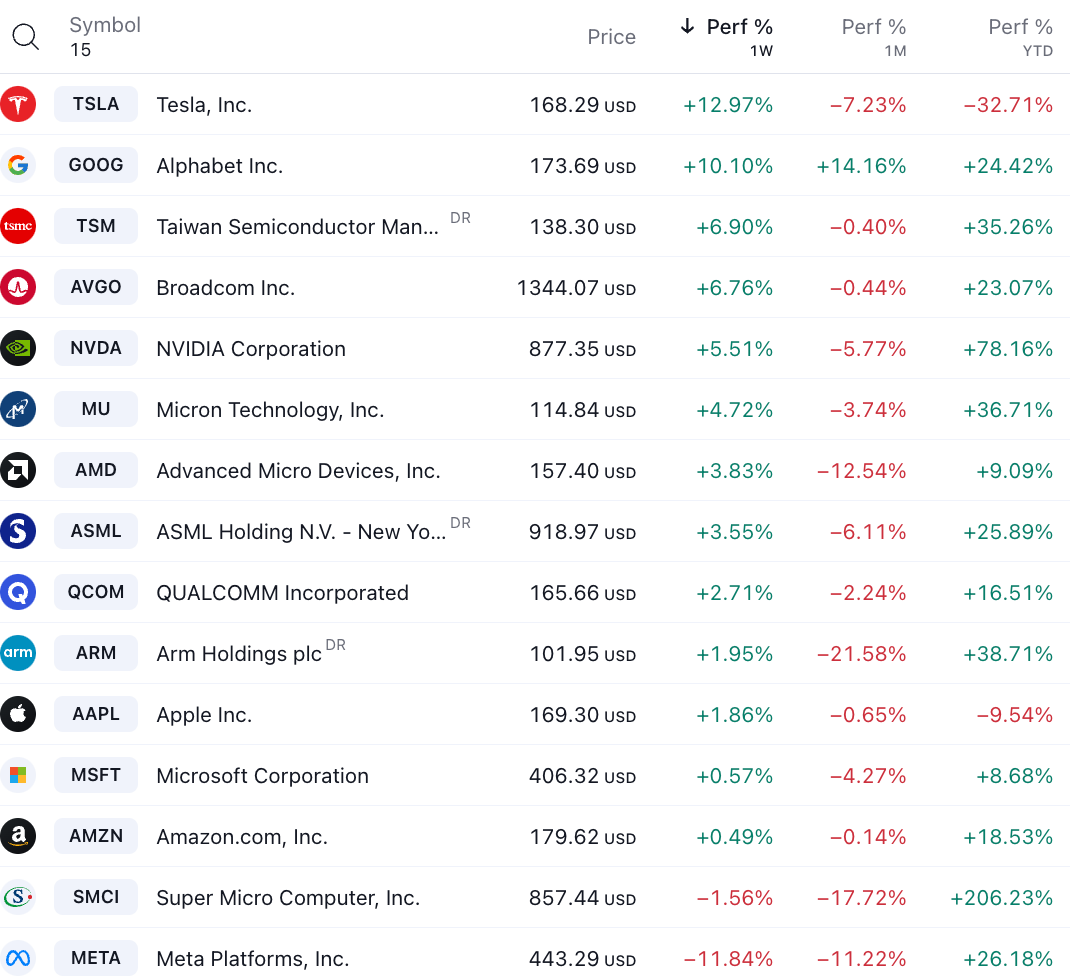
Task: Click the AMD arrow logo icon
Action: point(19,470)
